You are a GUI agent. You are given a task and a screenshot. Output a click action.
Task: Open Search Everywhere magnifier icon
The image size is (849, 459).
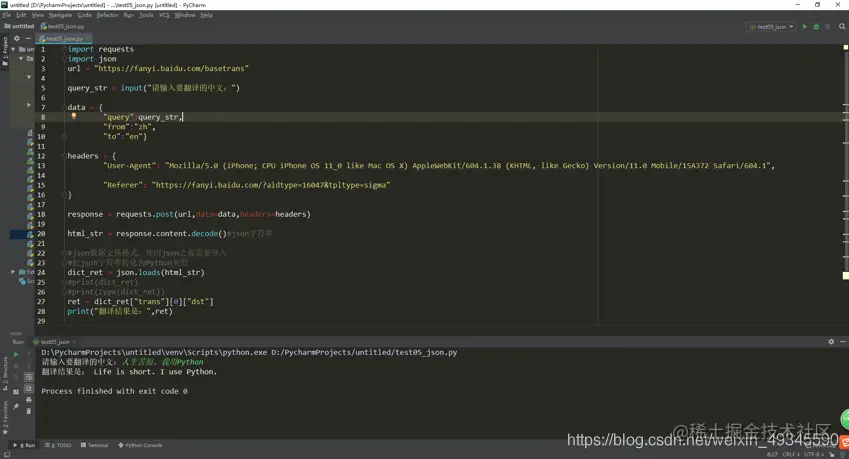tap(842, 27)
